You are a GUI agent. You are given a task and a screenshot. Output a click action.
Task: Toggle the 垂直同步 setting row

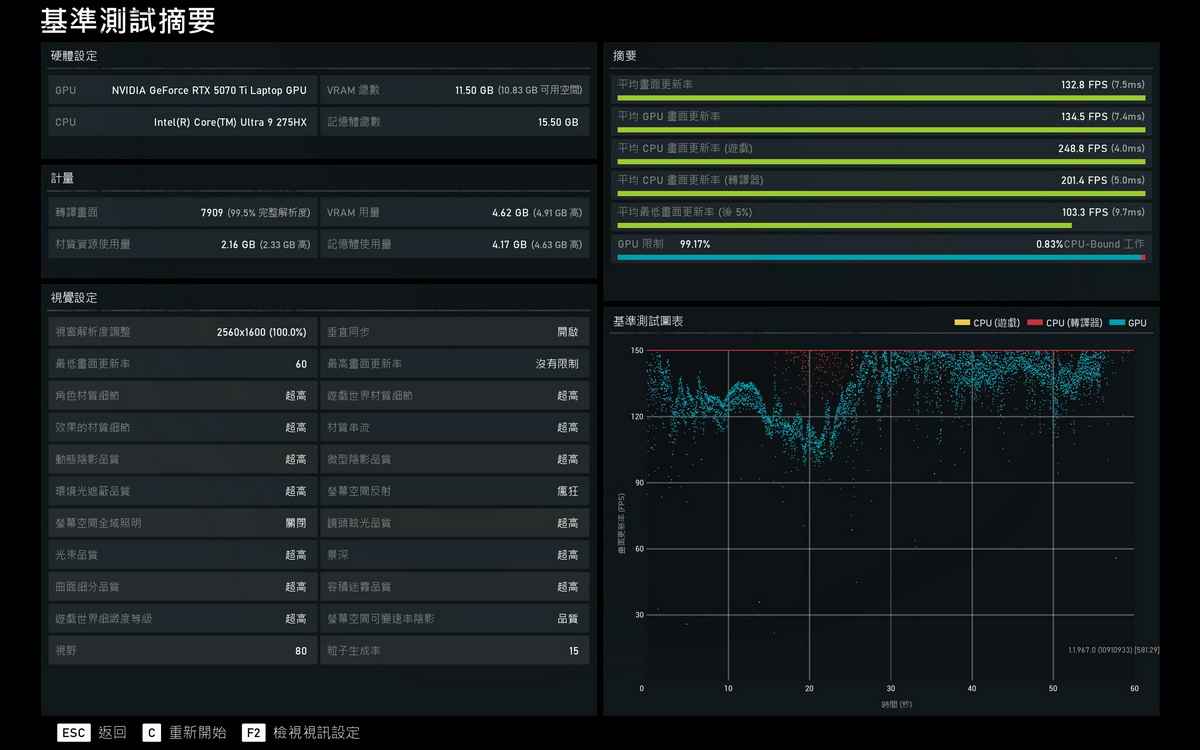[x=454, y=332]
